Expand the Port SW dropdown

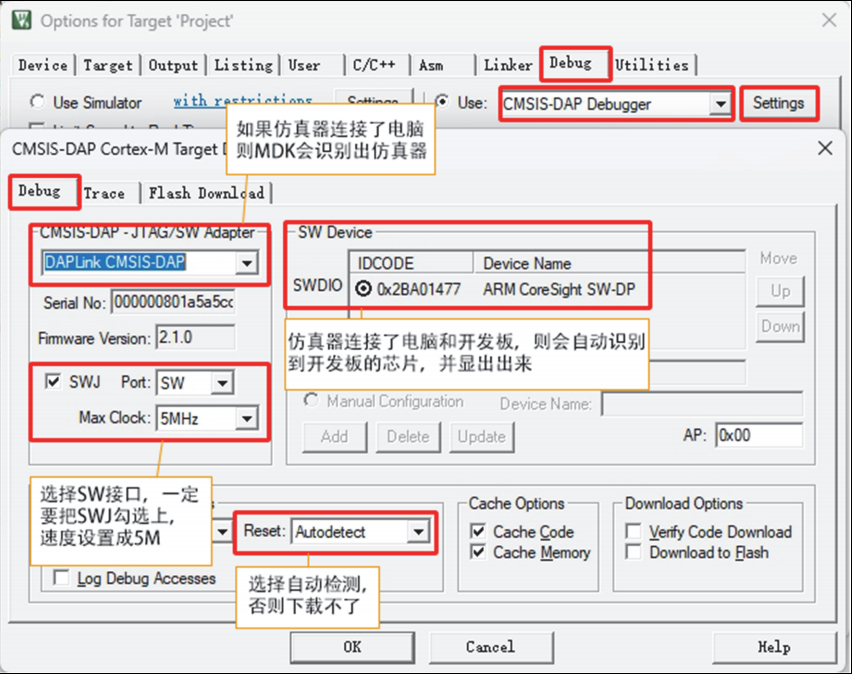pyautogui.click(x=221, y=383)
